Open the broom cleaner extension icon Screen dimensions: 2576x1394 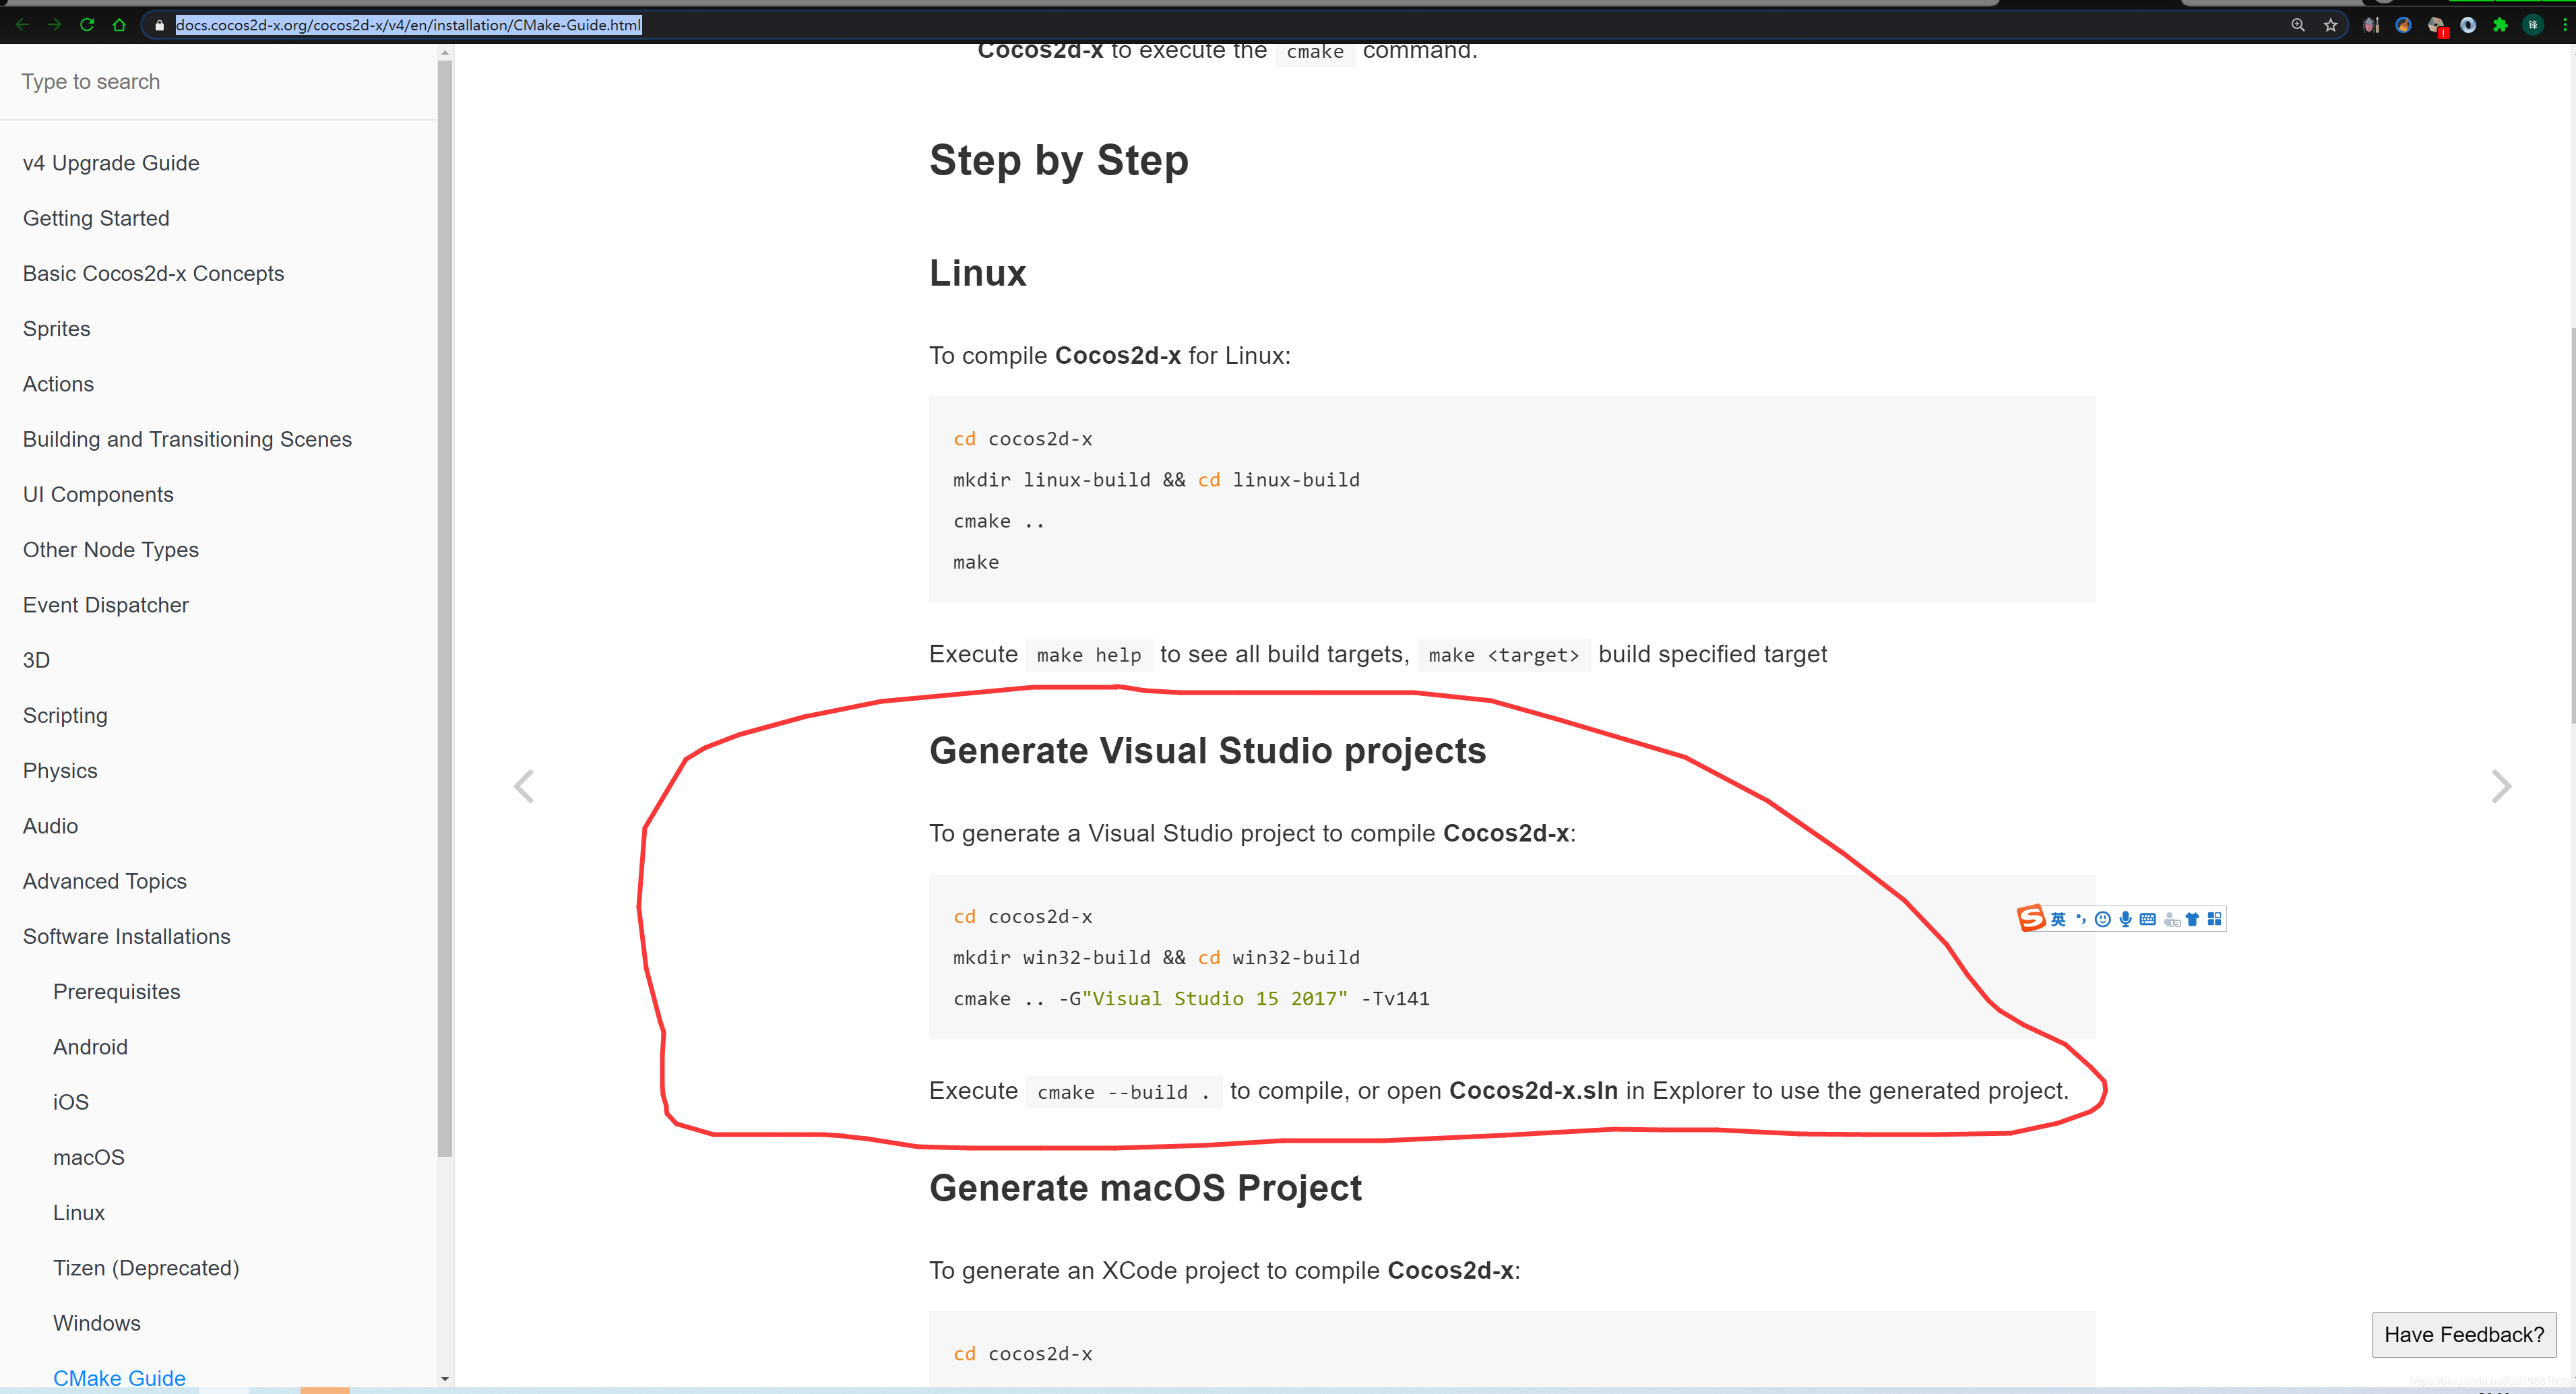click(x=2403, y=25)
